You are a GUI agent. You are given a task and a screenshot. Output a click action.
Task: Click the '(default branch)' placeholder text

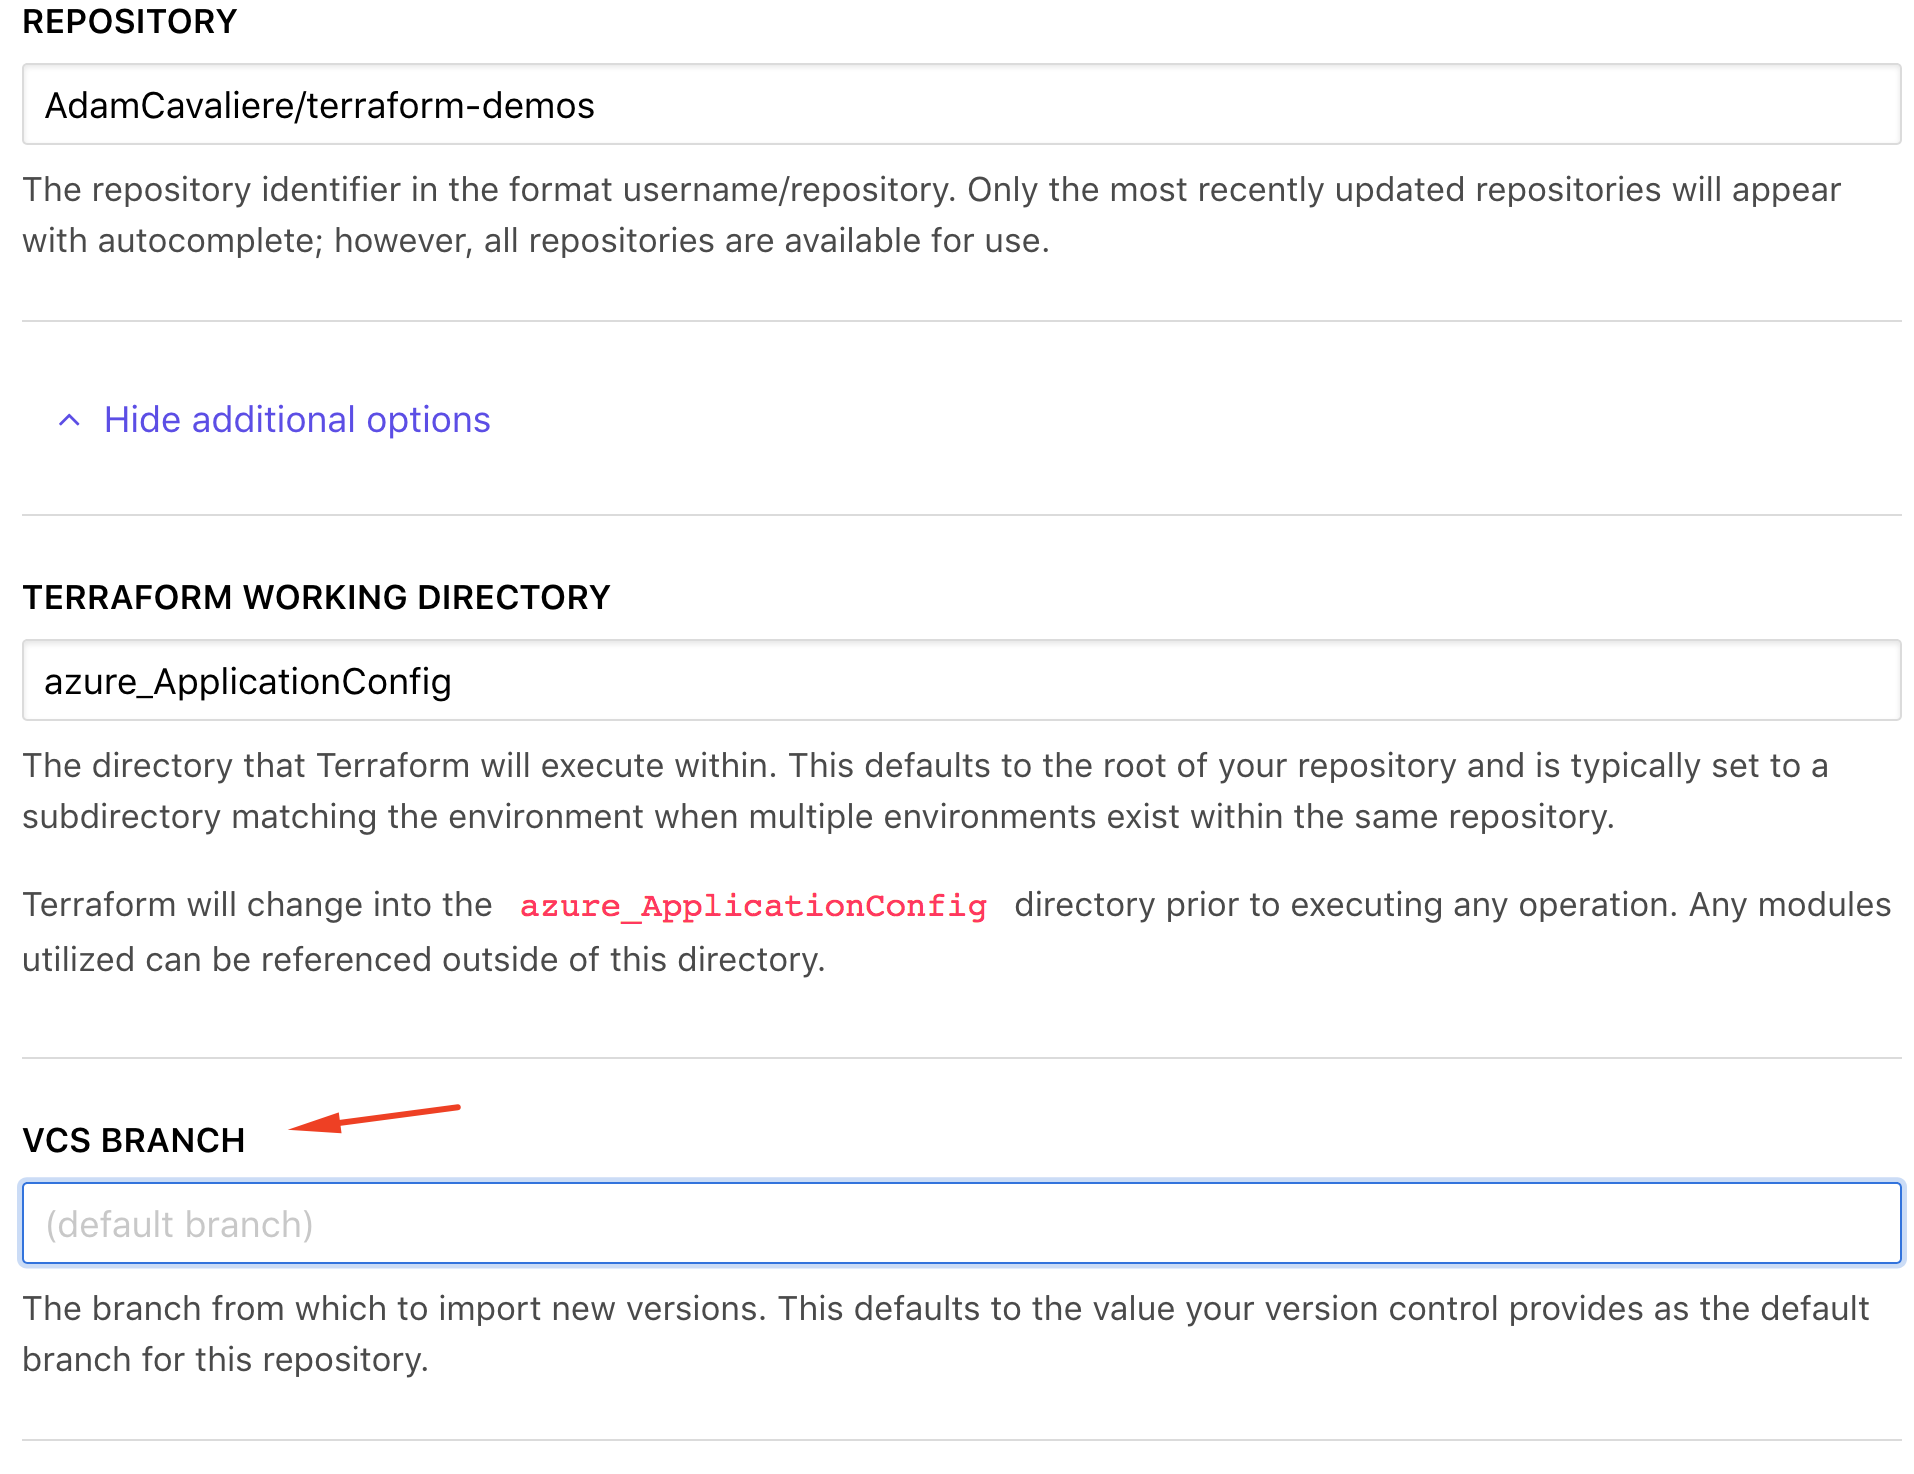point(180,1225)
